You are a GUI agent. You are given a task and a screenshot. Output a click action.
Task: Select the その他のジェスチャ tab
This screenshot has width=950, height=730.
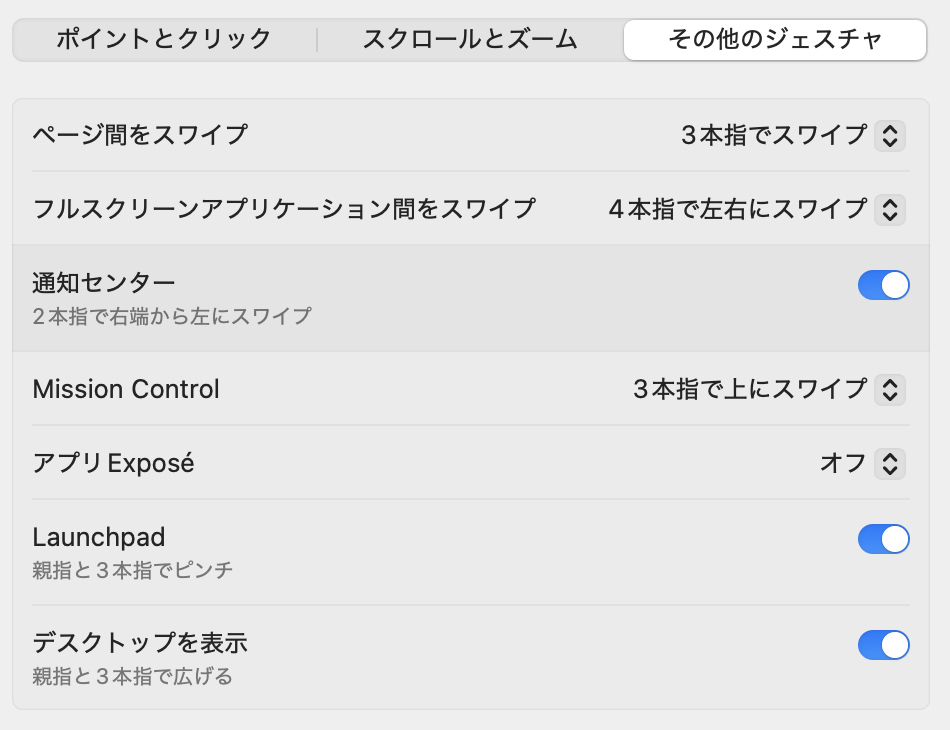coord(775,40)
